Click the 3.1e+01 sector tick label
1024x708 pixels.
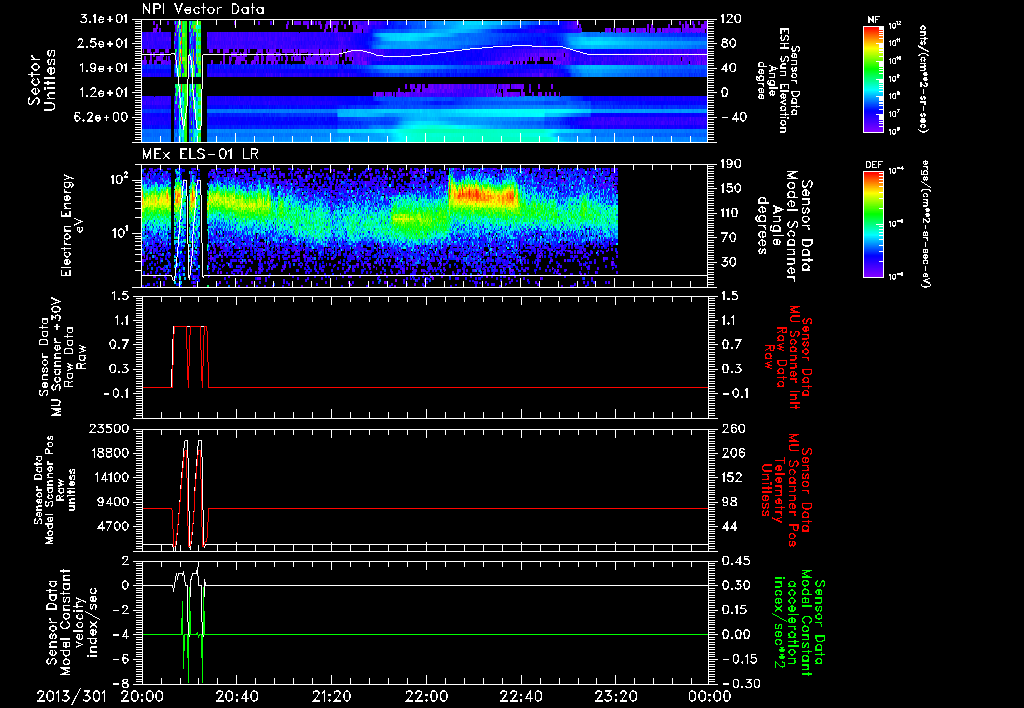105,19
